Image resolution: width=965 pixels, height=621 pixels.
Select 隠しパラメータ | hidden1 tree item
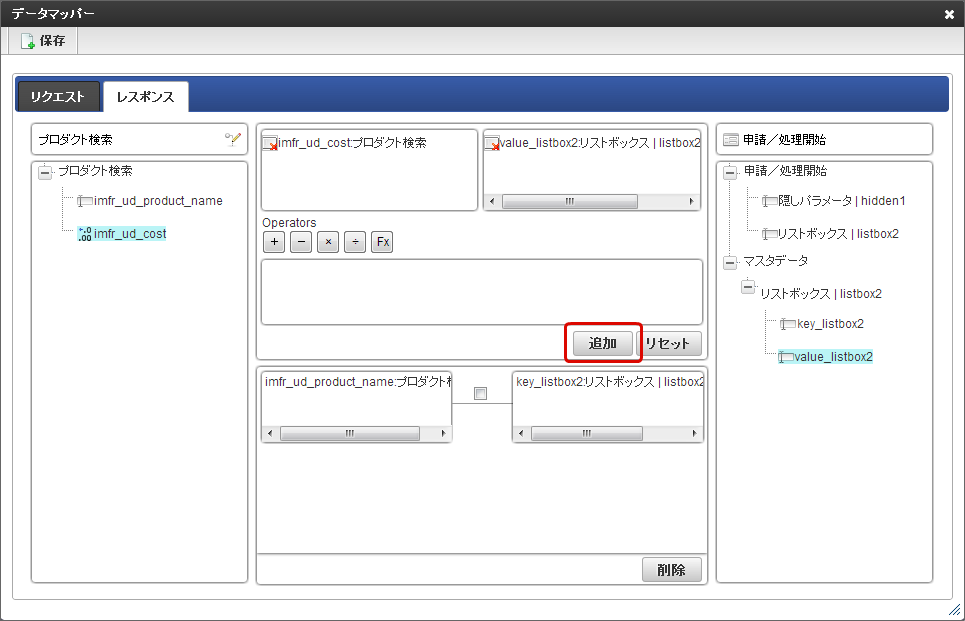click(841, 201)
